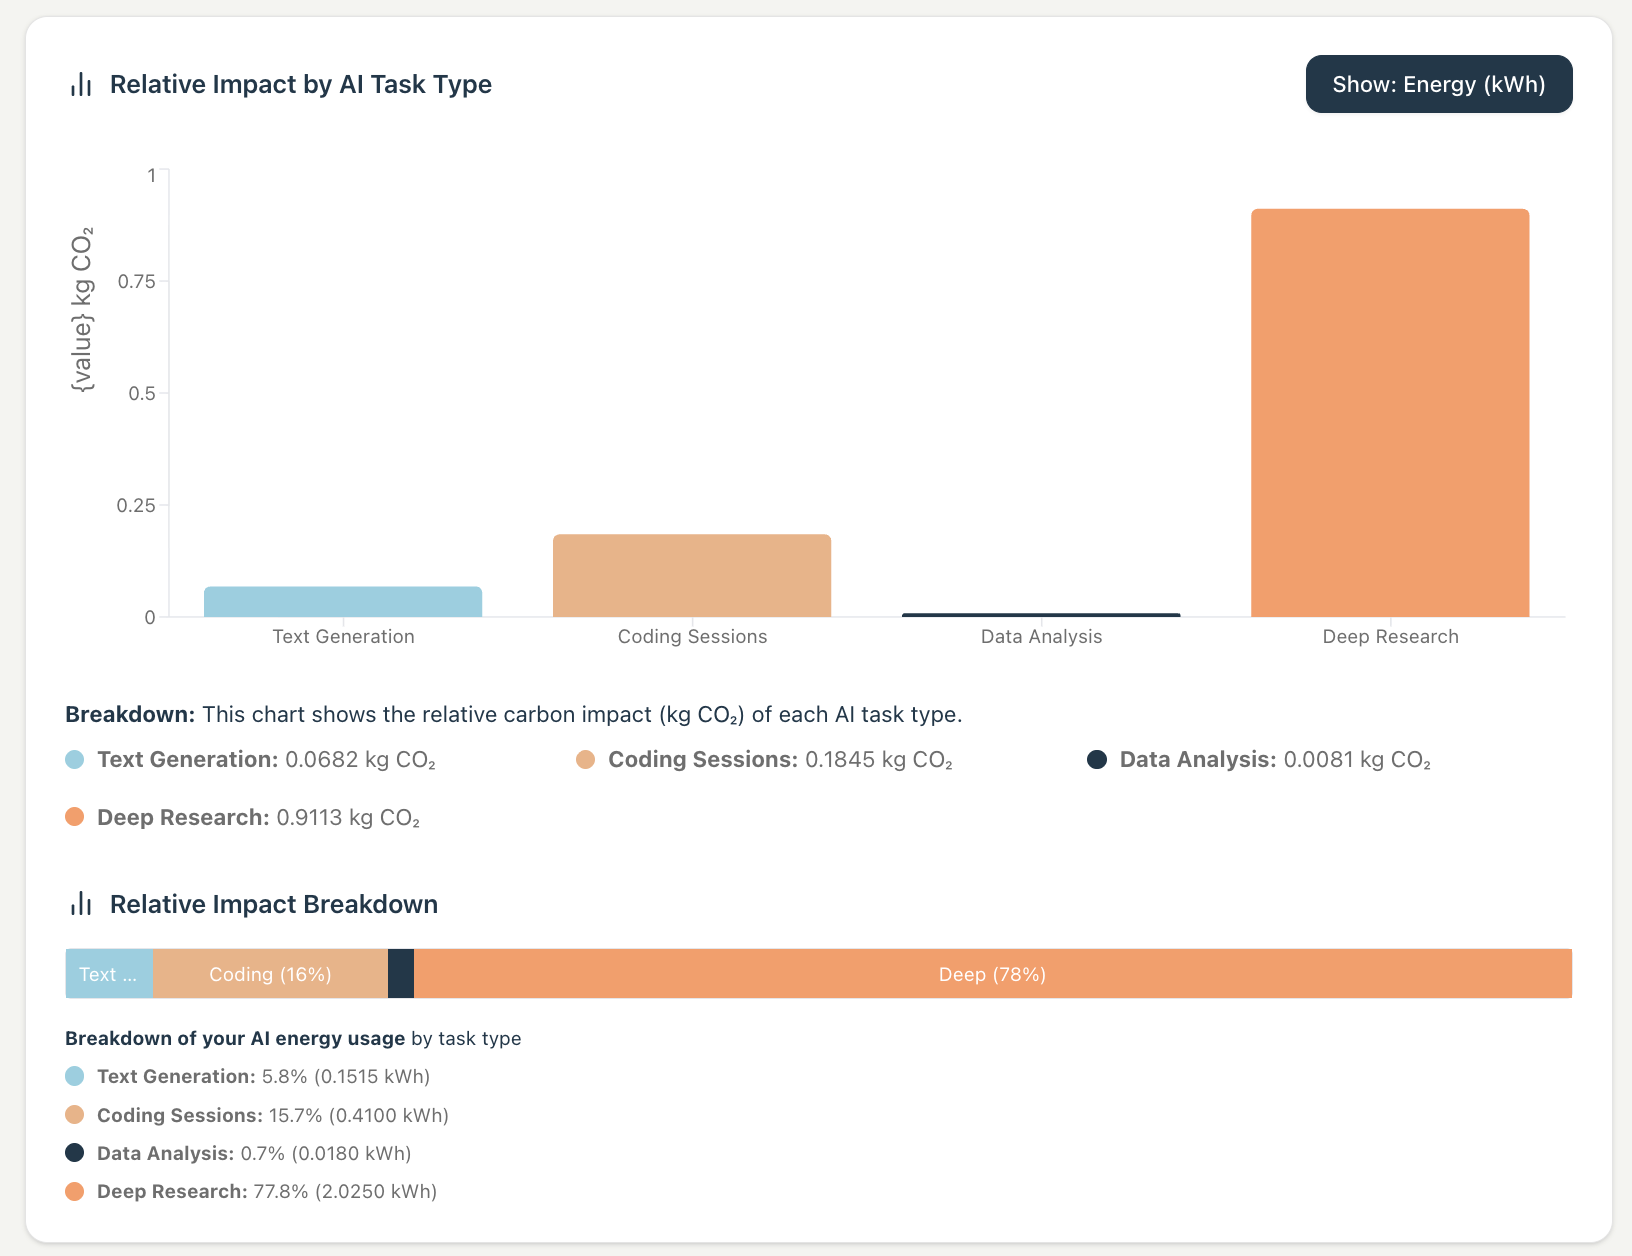1632x1256 pixels.
Task: Select the dark Data Analysis sliver in stacked bar
Action: [401, 974]
